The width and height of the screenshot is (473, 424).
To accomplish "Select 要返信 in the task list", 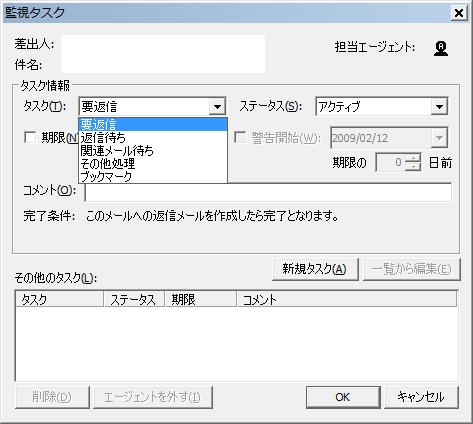I will tap(153, 124).
